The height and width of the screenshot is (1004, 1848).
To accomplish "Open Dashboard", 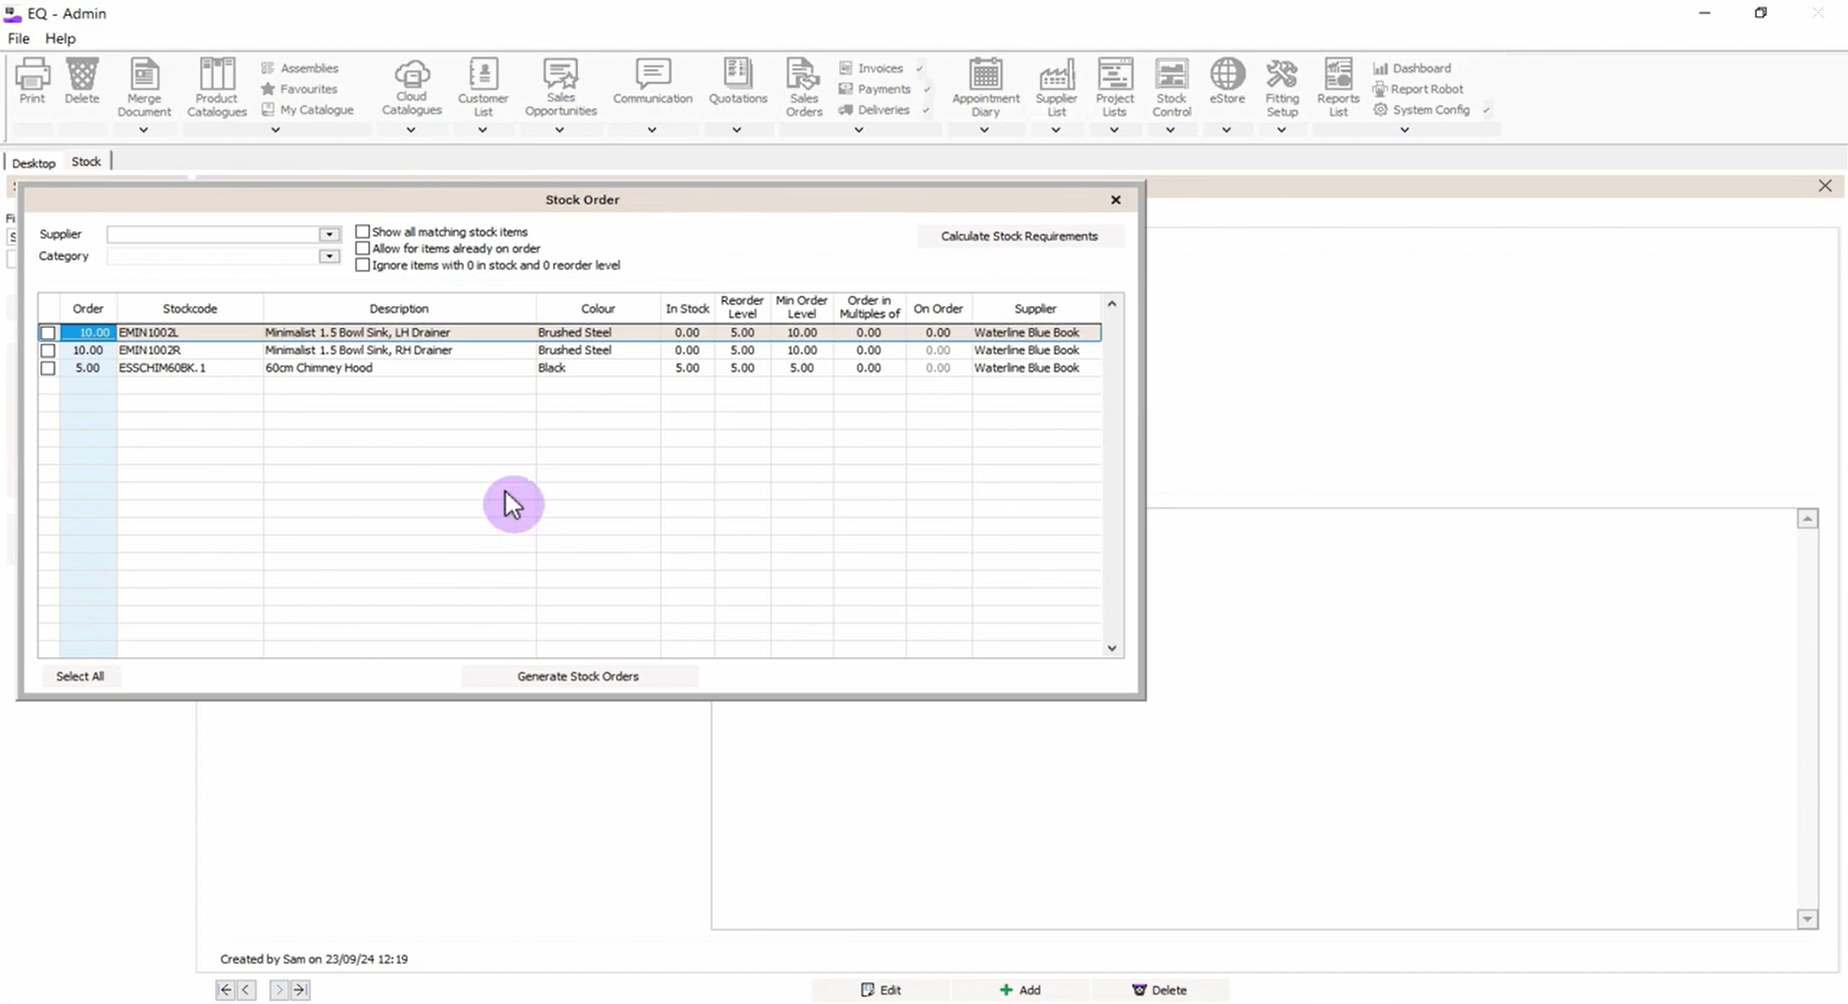I will tap(1412, 68).
